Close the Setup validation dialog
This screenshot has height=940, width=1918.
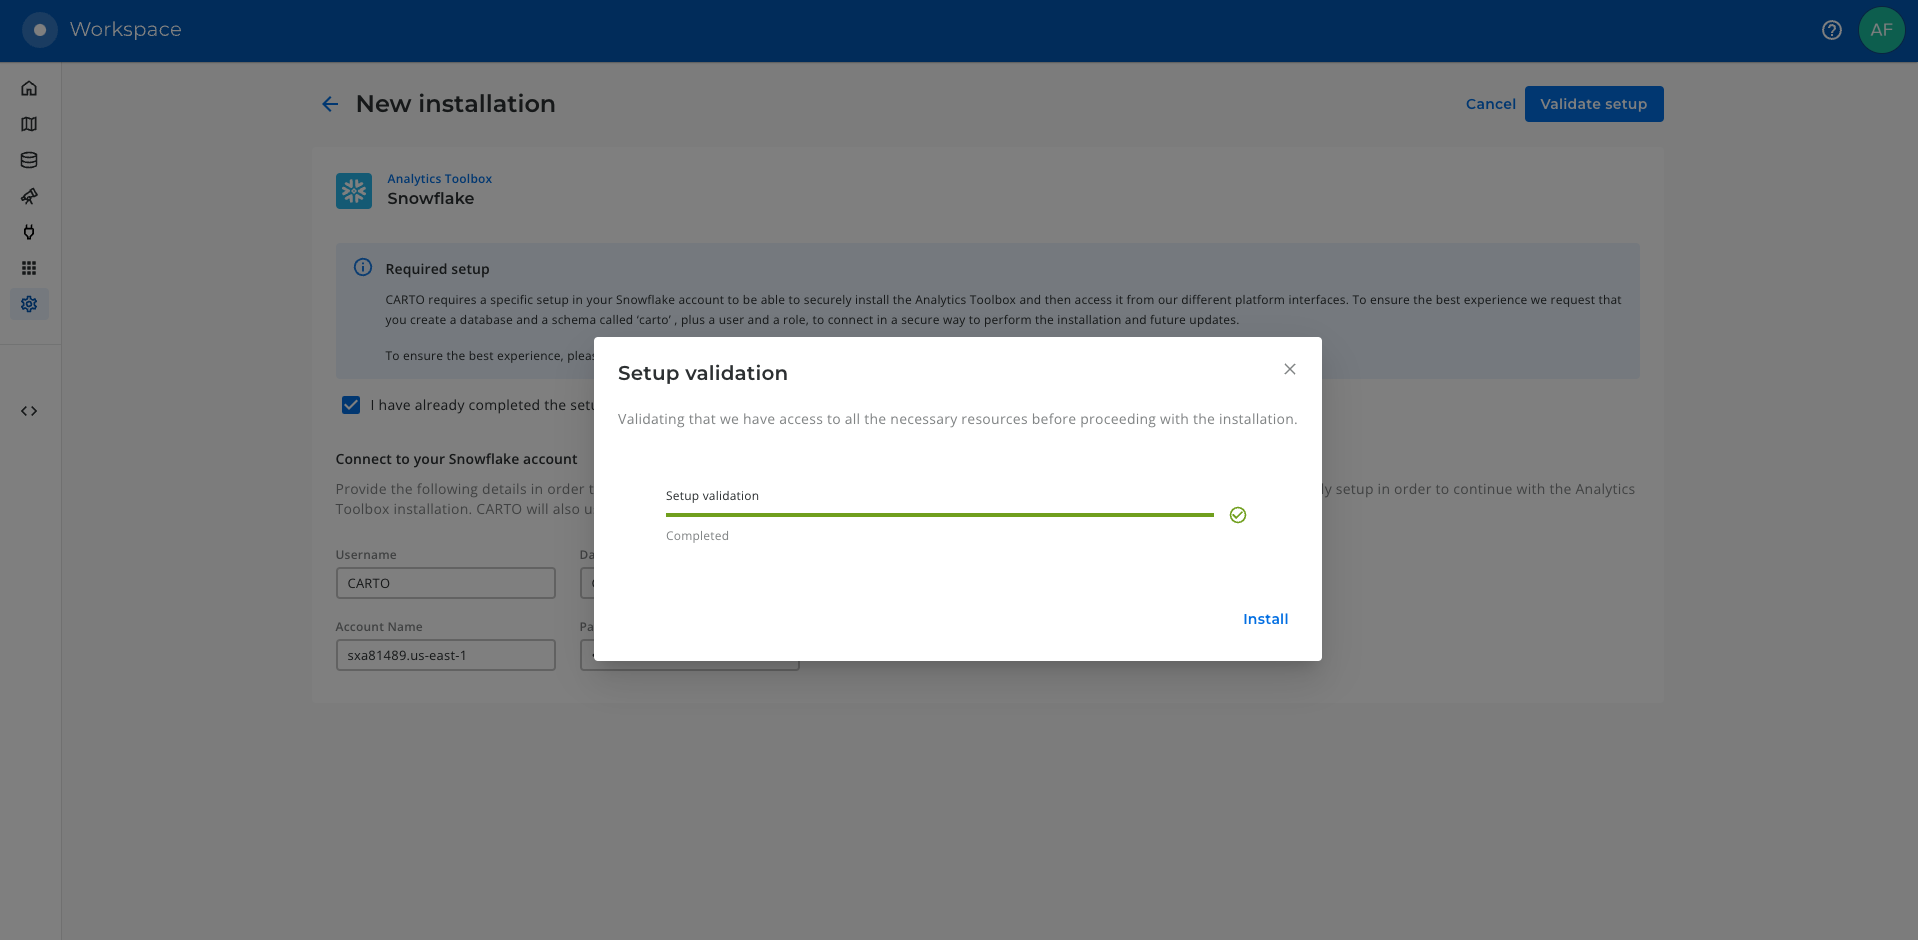click(x=1289, y=369)
